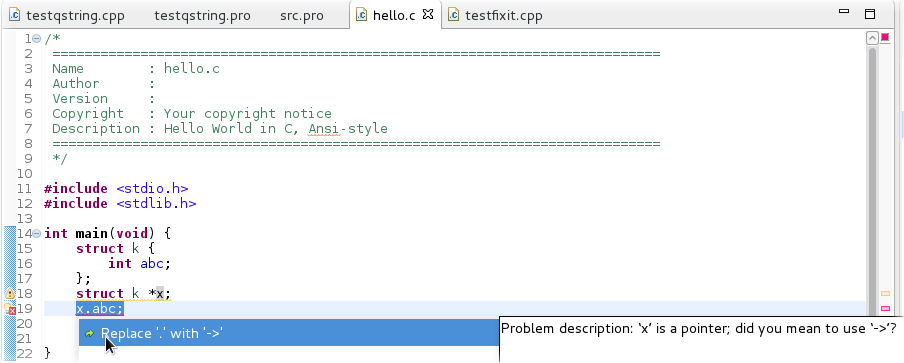Click the 'struct k {' declaration on line 15
The image size is (904, 363).
click(115, 248)
